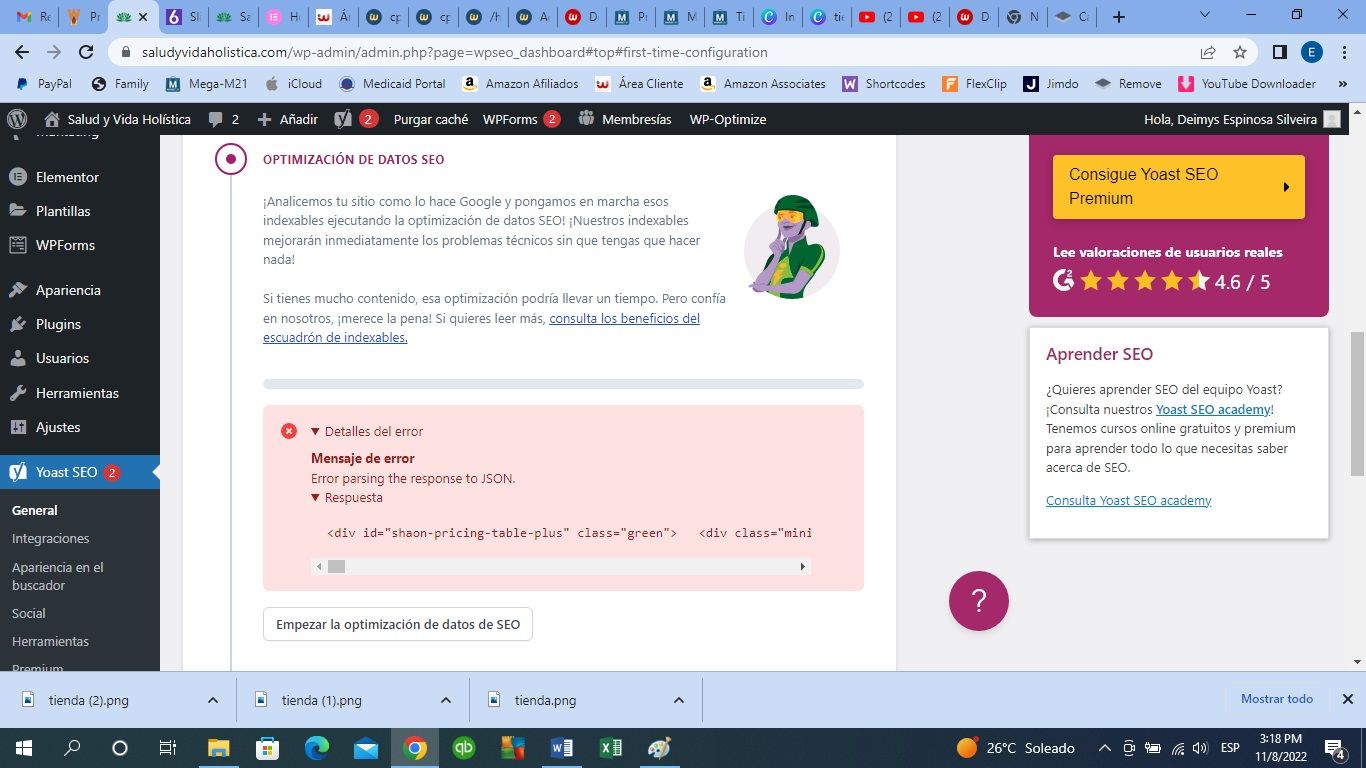Click the Elementor icon in the sidebar
Viewport: 1366px width, 768px height.
coord(18,177)
